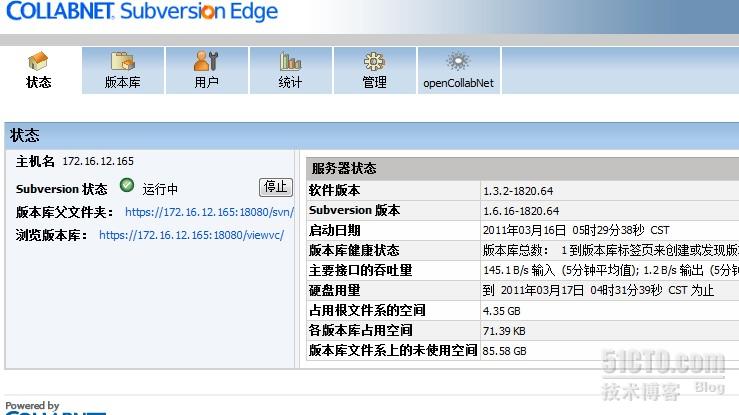Viewport: 739px width, 415px height.
Task: Click the repository space value 71.39 KB
Action: (x=504, y=331)
